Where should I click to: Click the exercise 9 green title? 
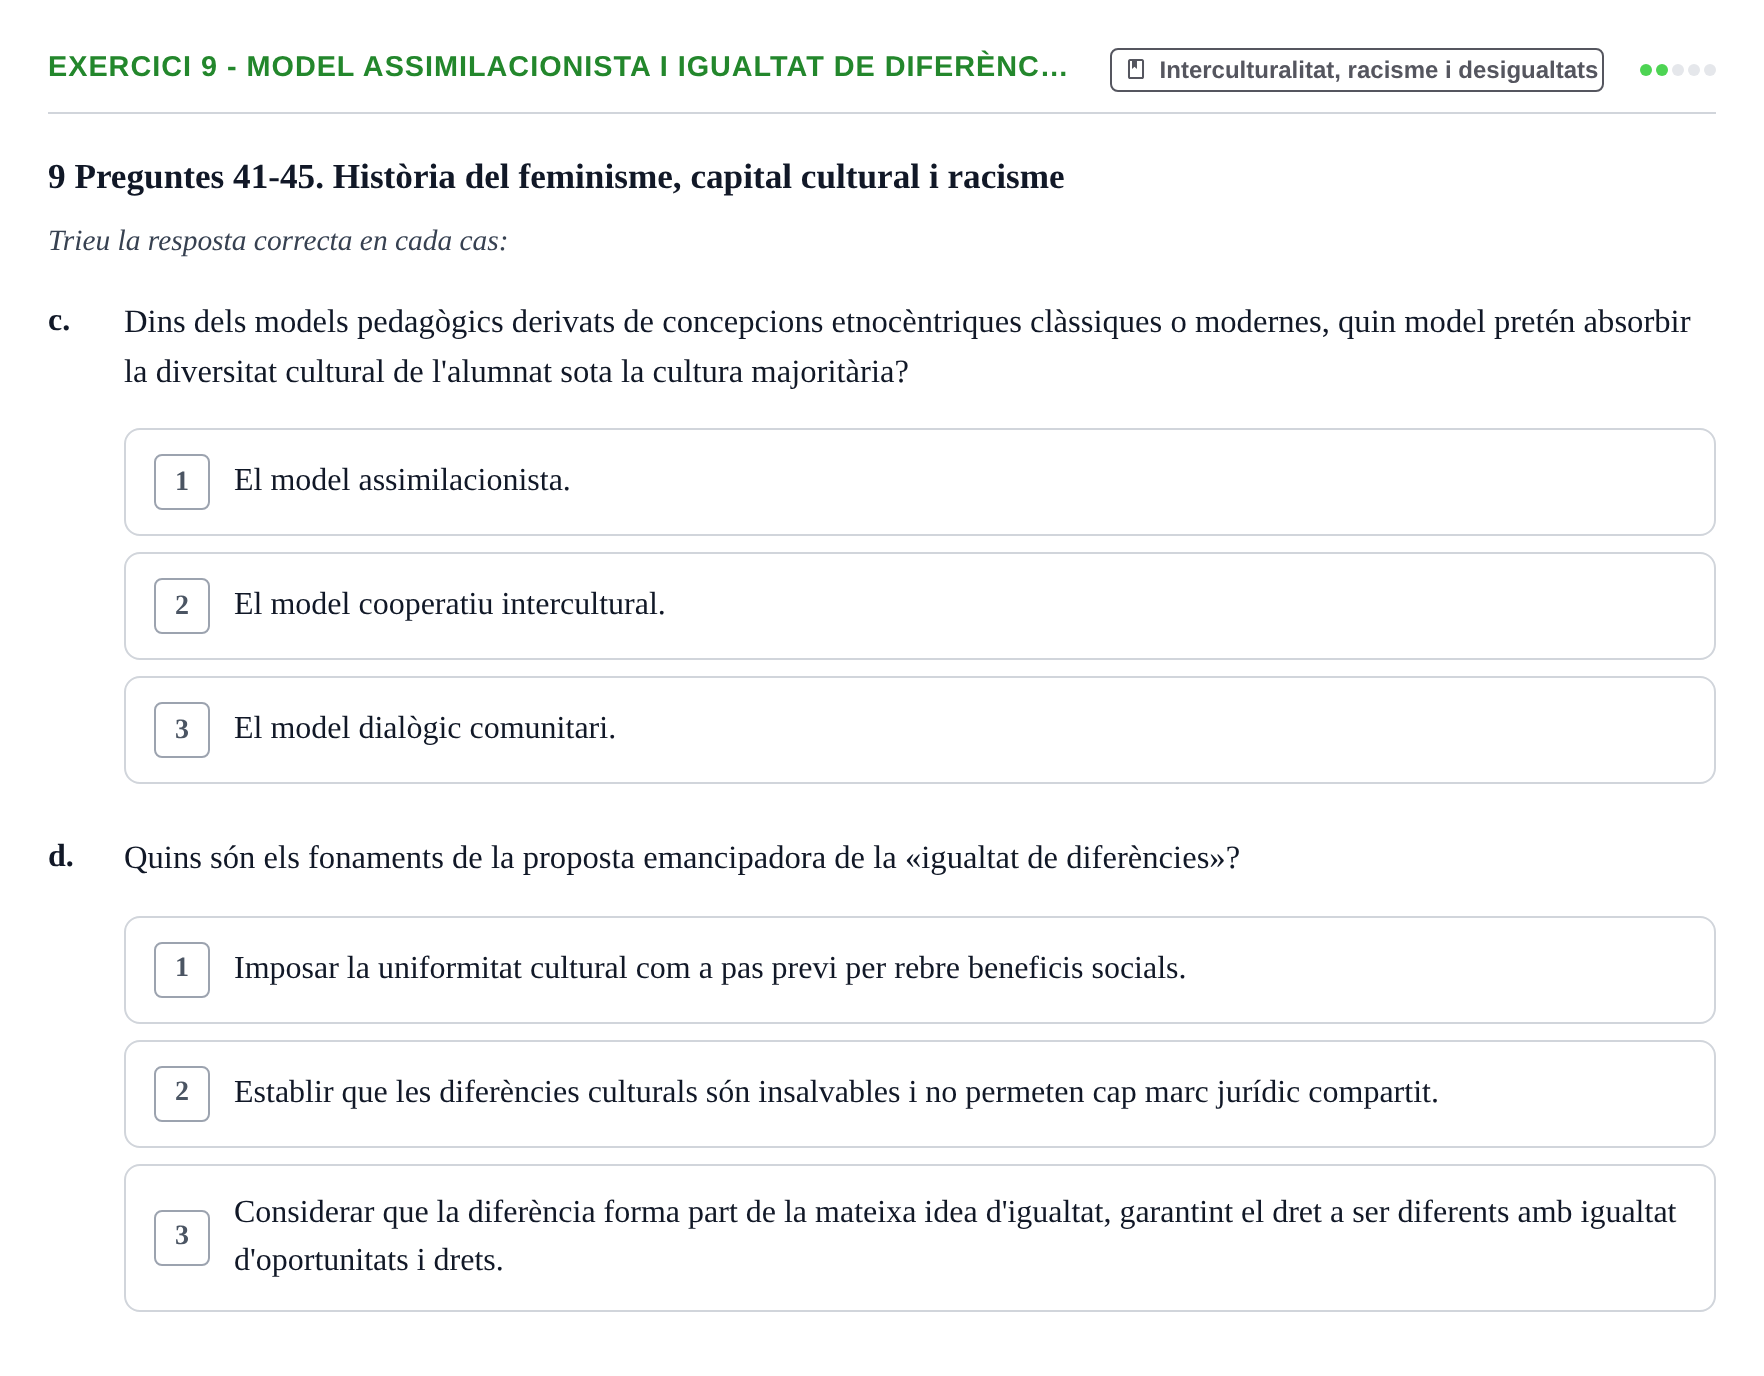click(x=558, y=67)
